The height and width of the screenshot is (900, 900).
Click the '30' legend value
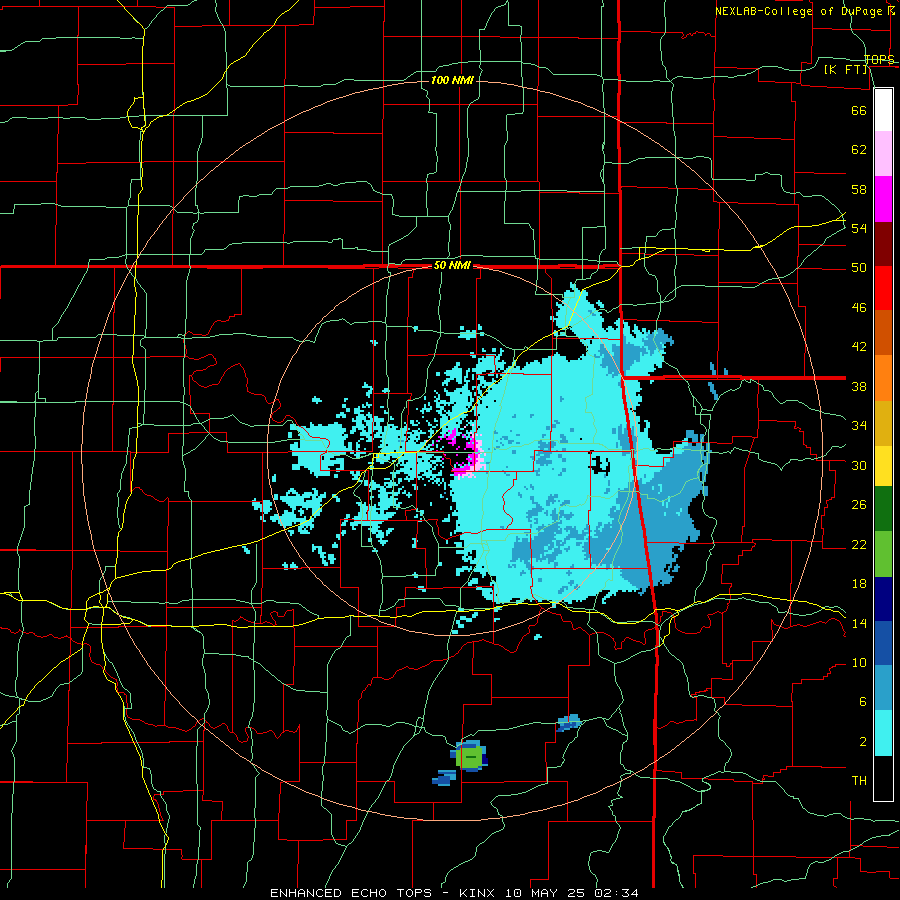point(859,465)
